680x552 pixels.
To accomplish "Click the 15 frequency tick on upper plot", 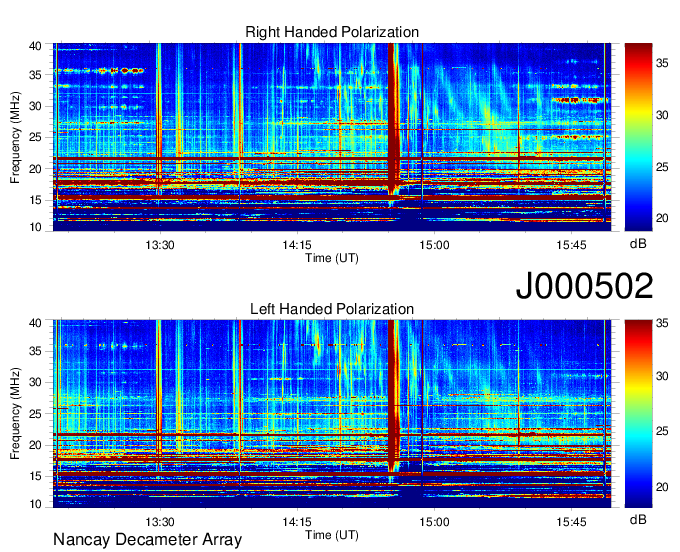I will coord(36,200).
